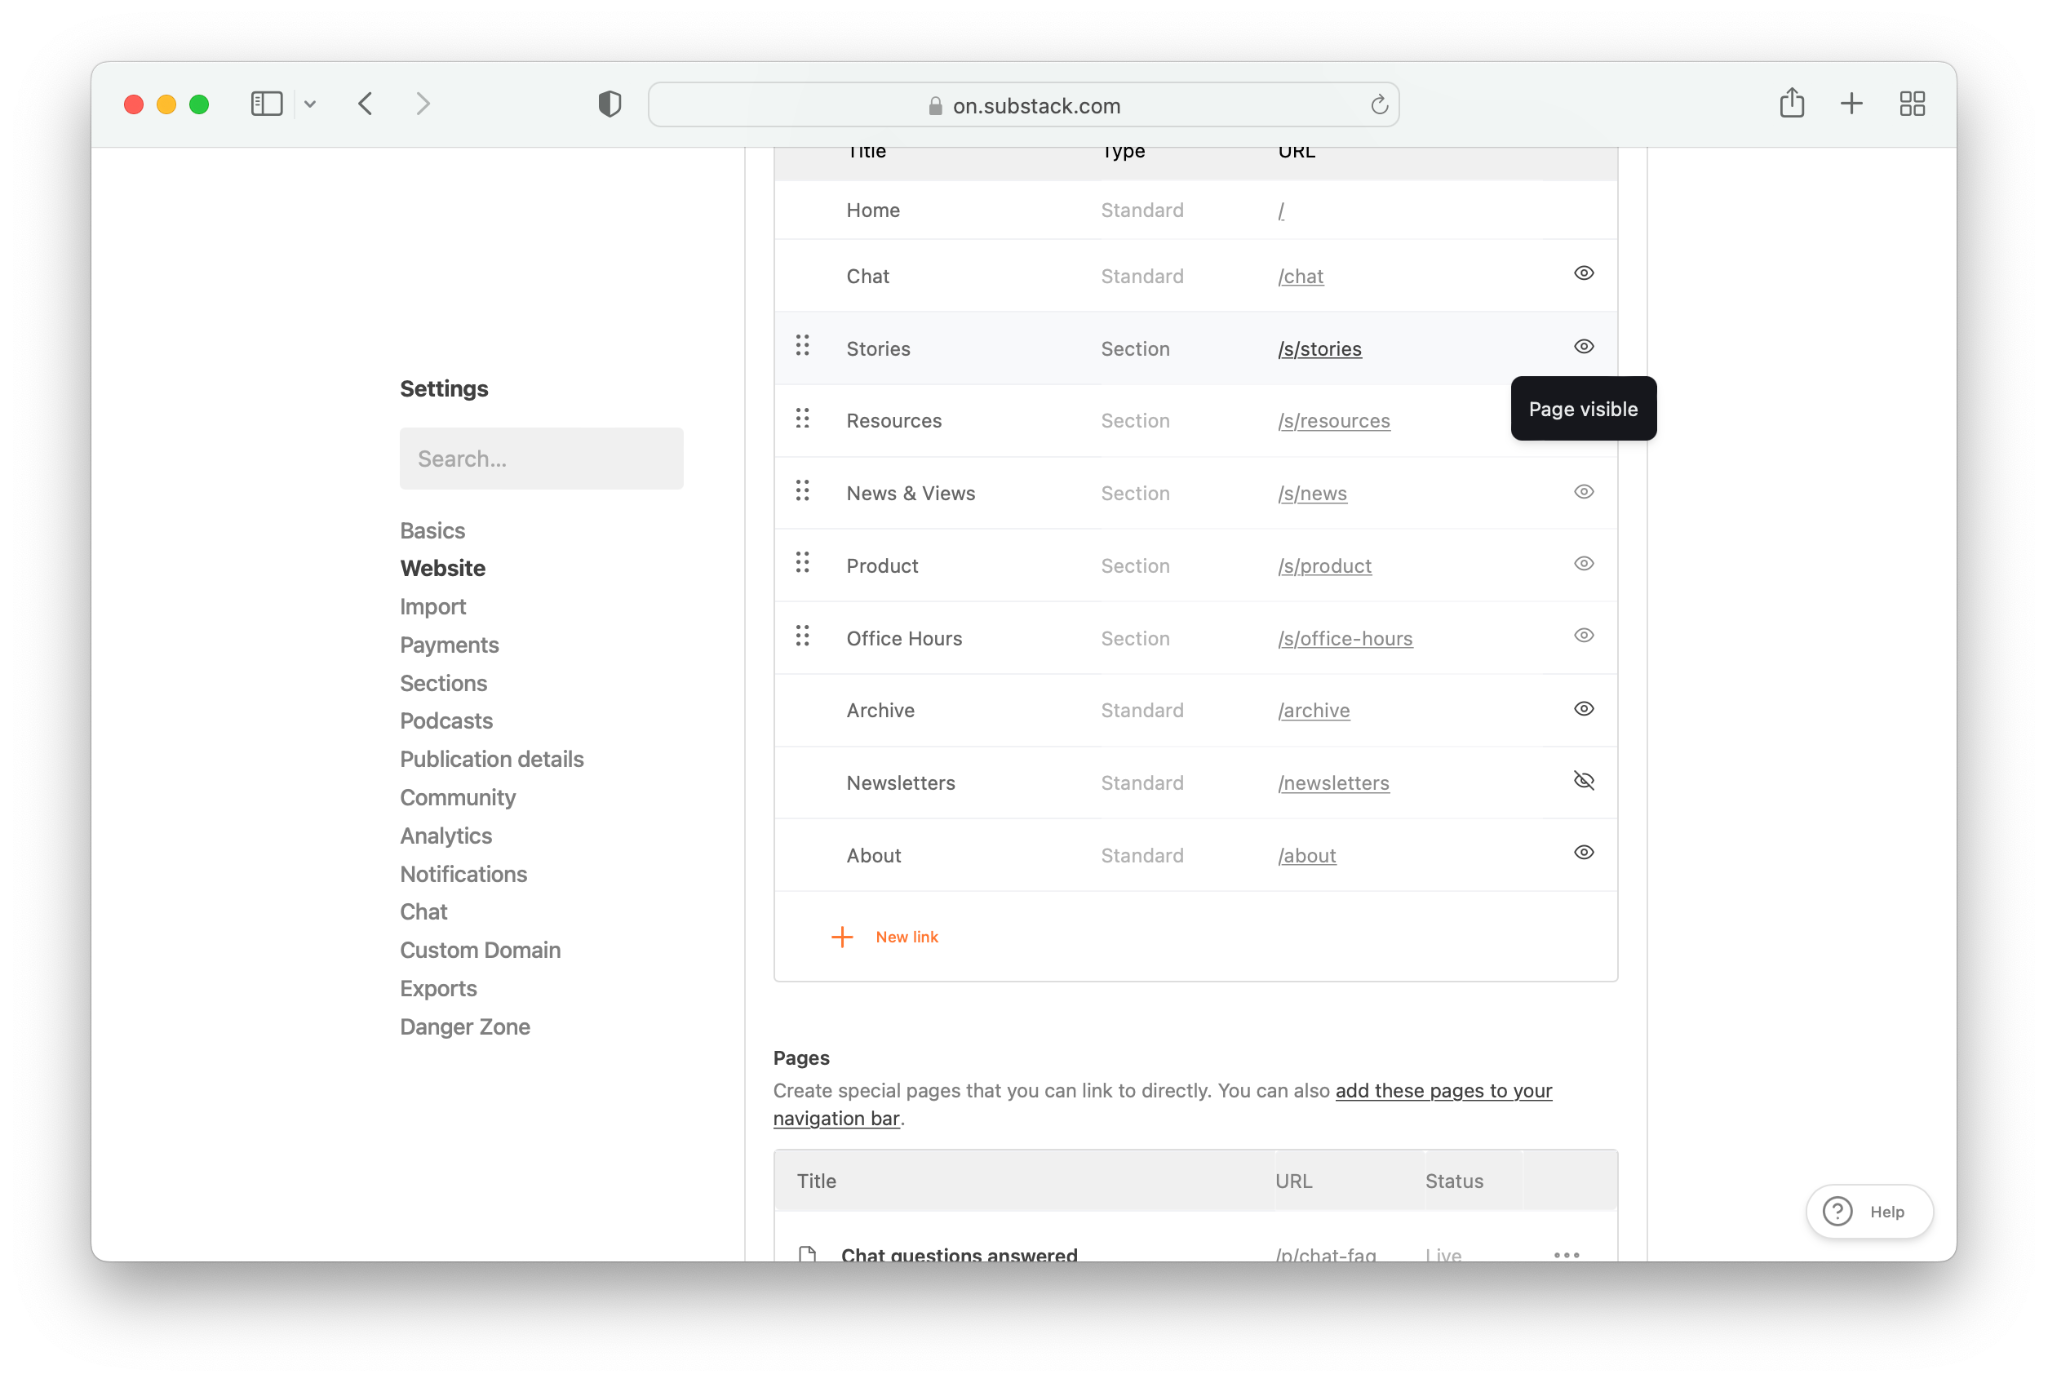Screen dimensions: 2048x1382
Task: Toggle visibility of the About page
Action: (1583, 852)
